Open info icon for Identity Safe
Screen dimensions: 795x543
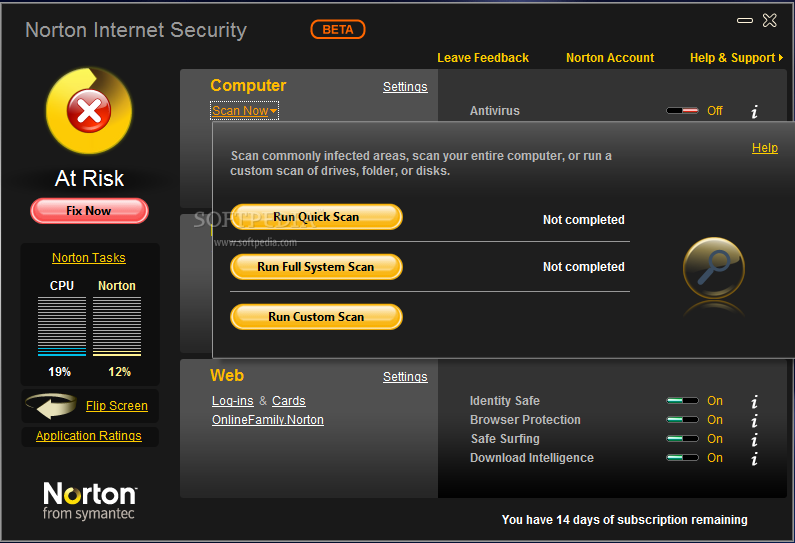[755, 401]
